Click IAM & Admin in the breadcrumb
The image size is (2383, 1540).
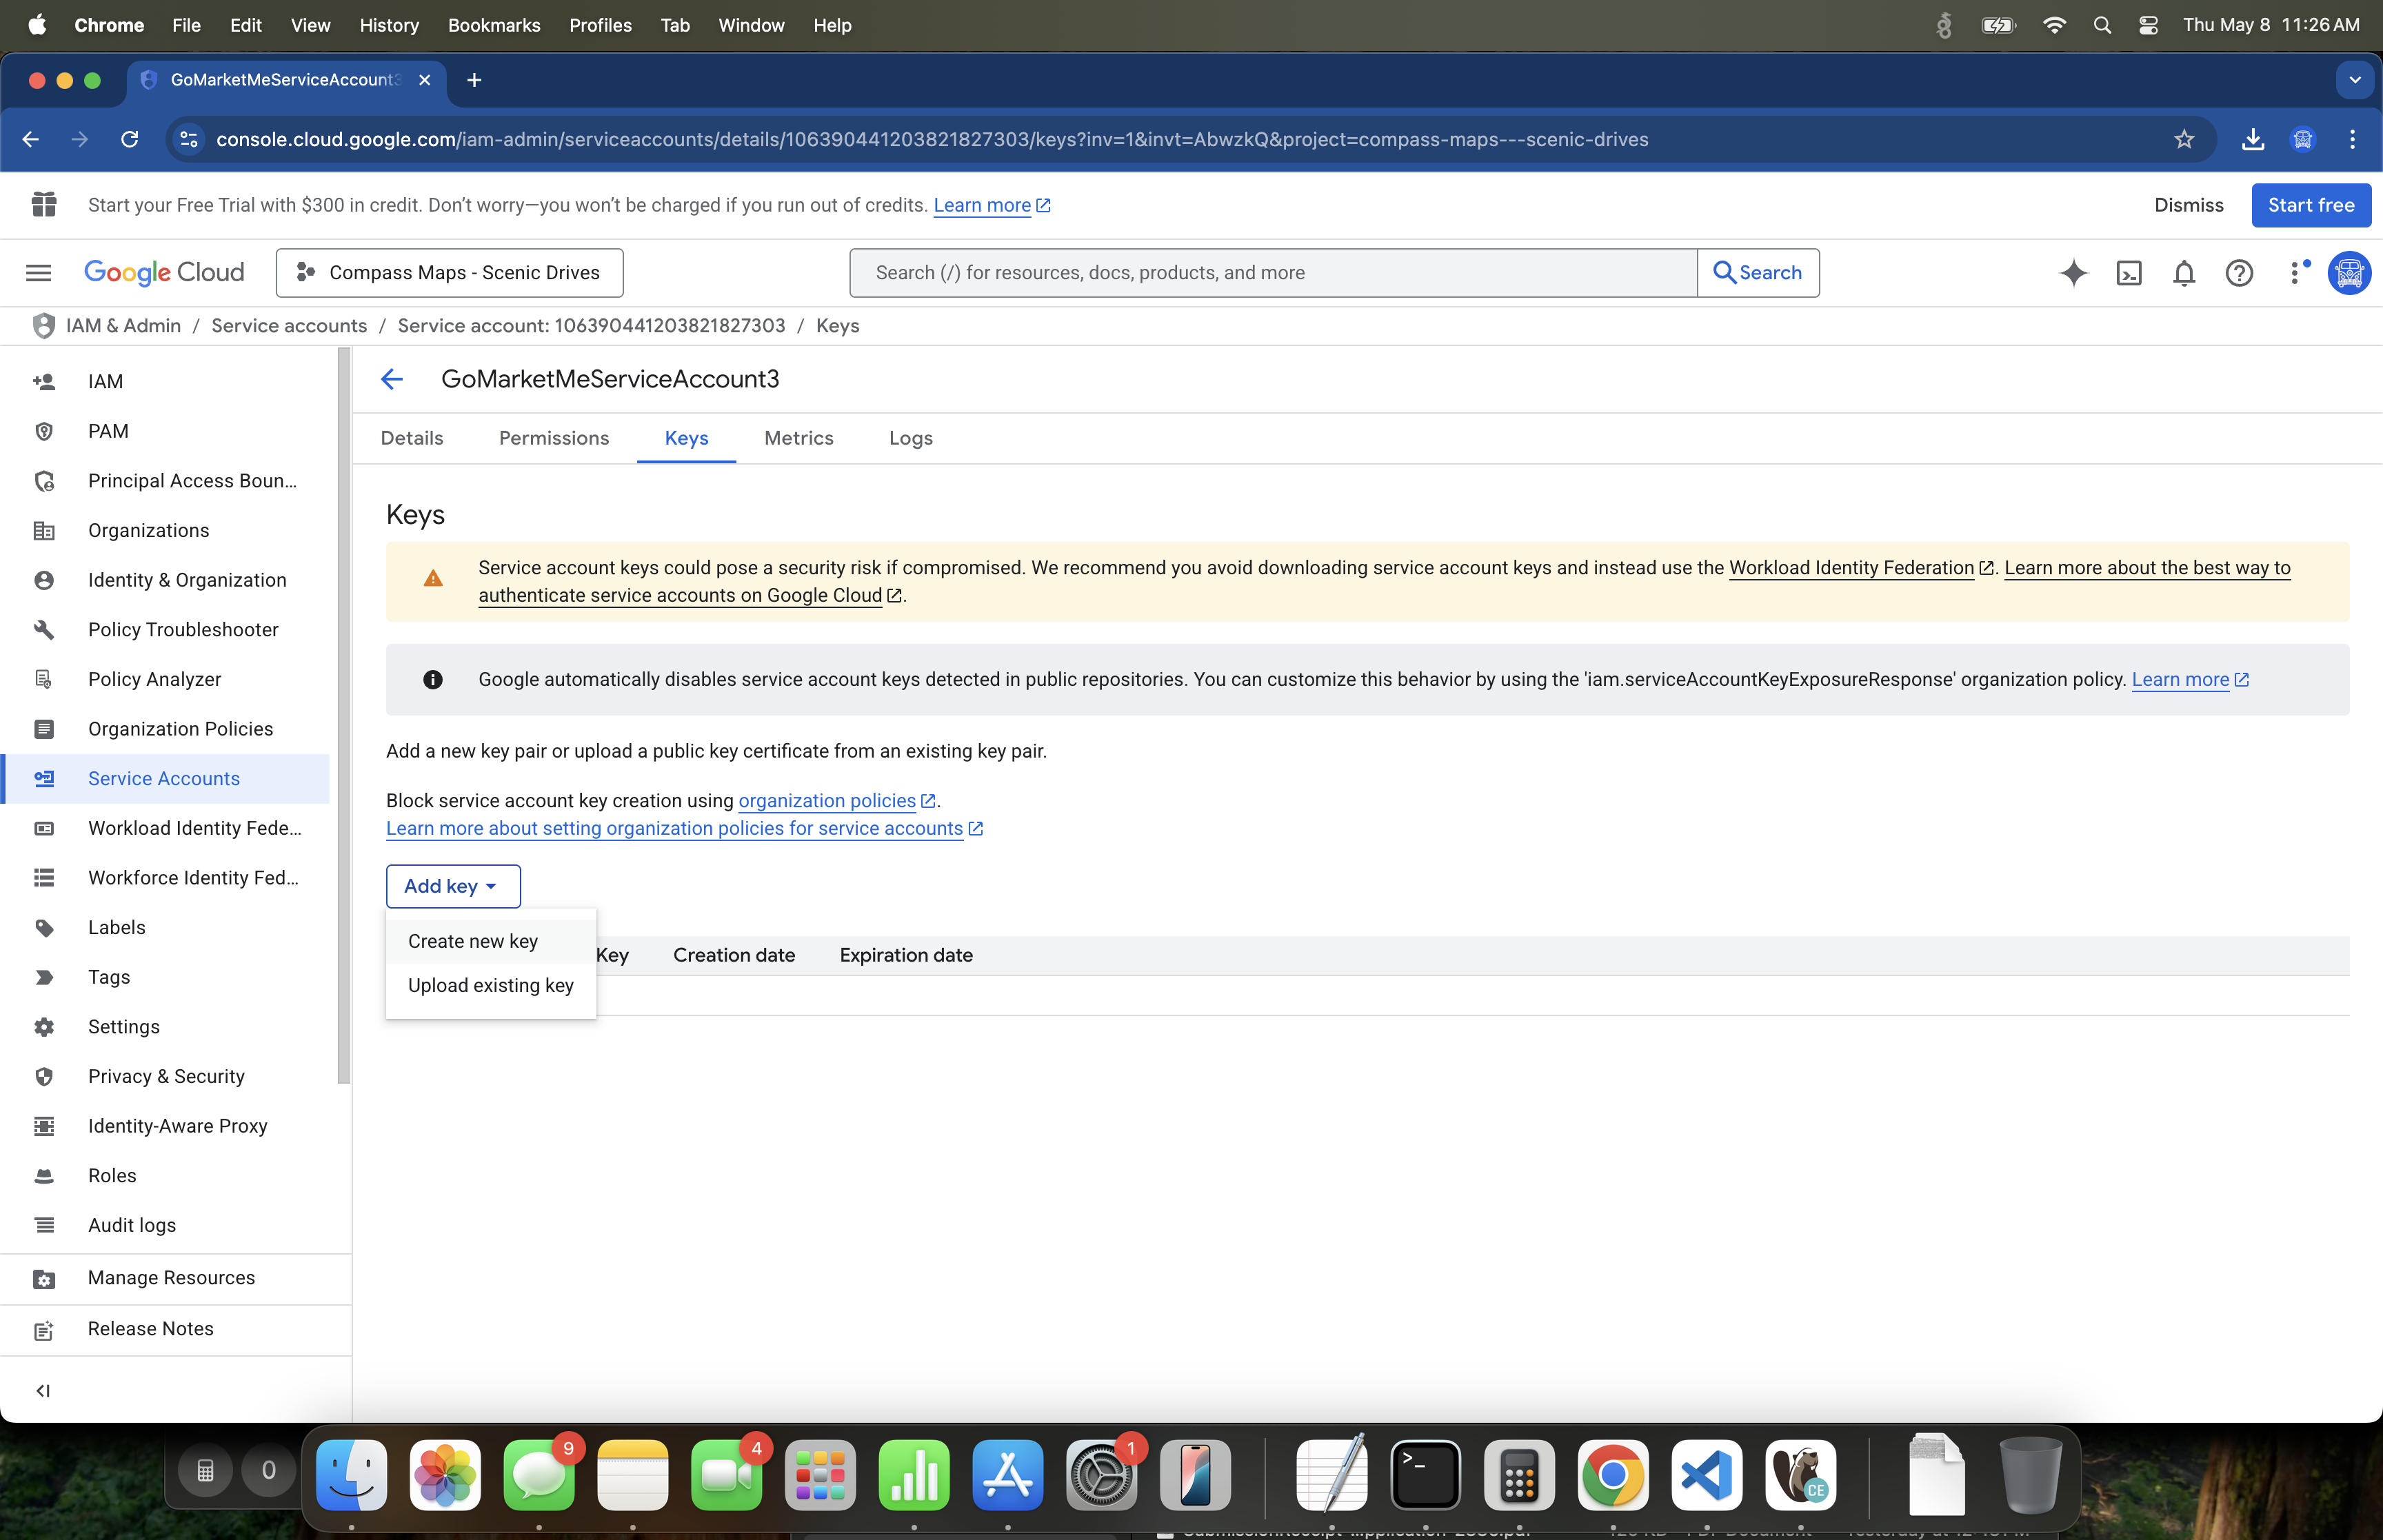tap(123, 326)
